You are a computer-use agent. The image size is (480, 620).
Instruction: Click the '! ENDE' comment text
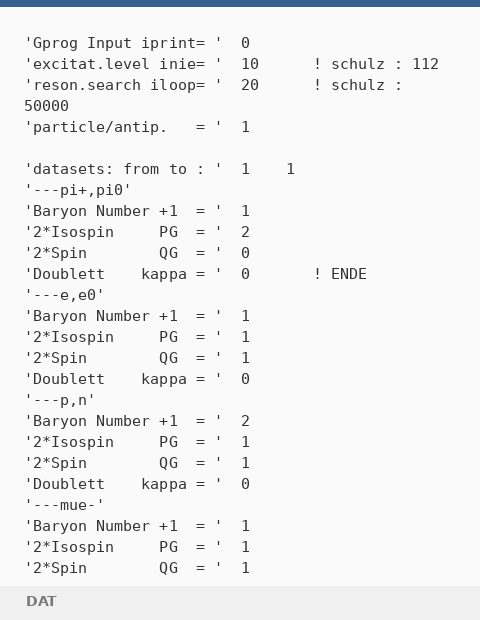(x=340, y=274)
